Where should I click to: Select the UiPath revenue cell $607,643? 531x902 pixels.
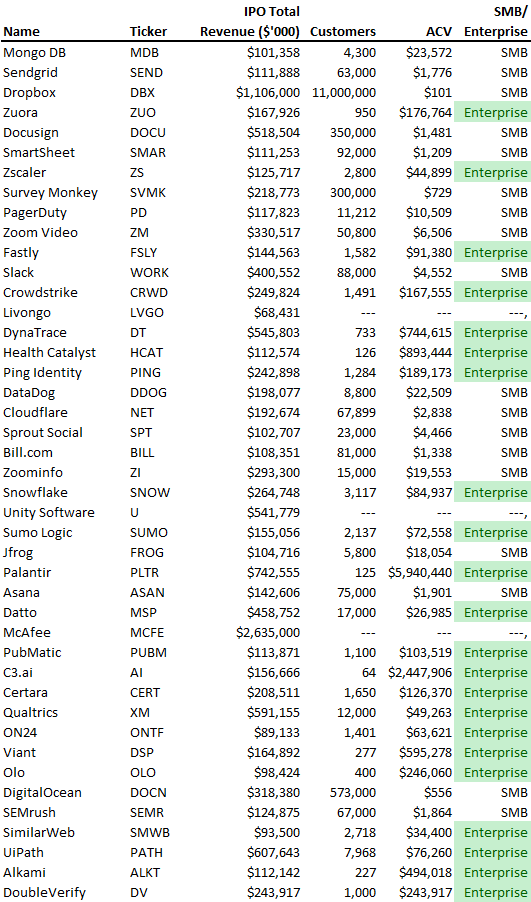[x=274, y=853]
